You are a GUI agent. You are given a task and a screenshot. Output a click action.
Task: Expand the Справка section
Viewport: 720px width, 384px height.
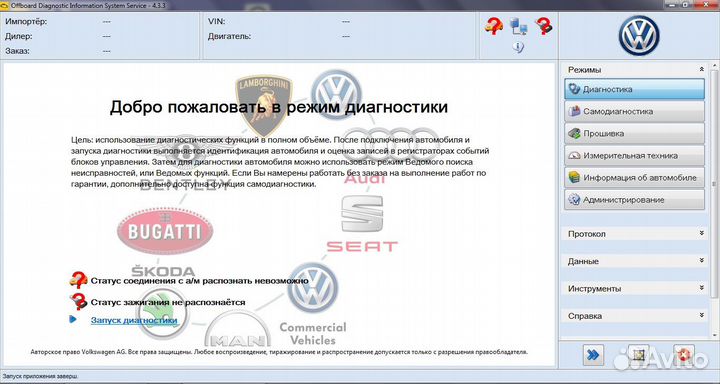tap(702, 315)
